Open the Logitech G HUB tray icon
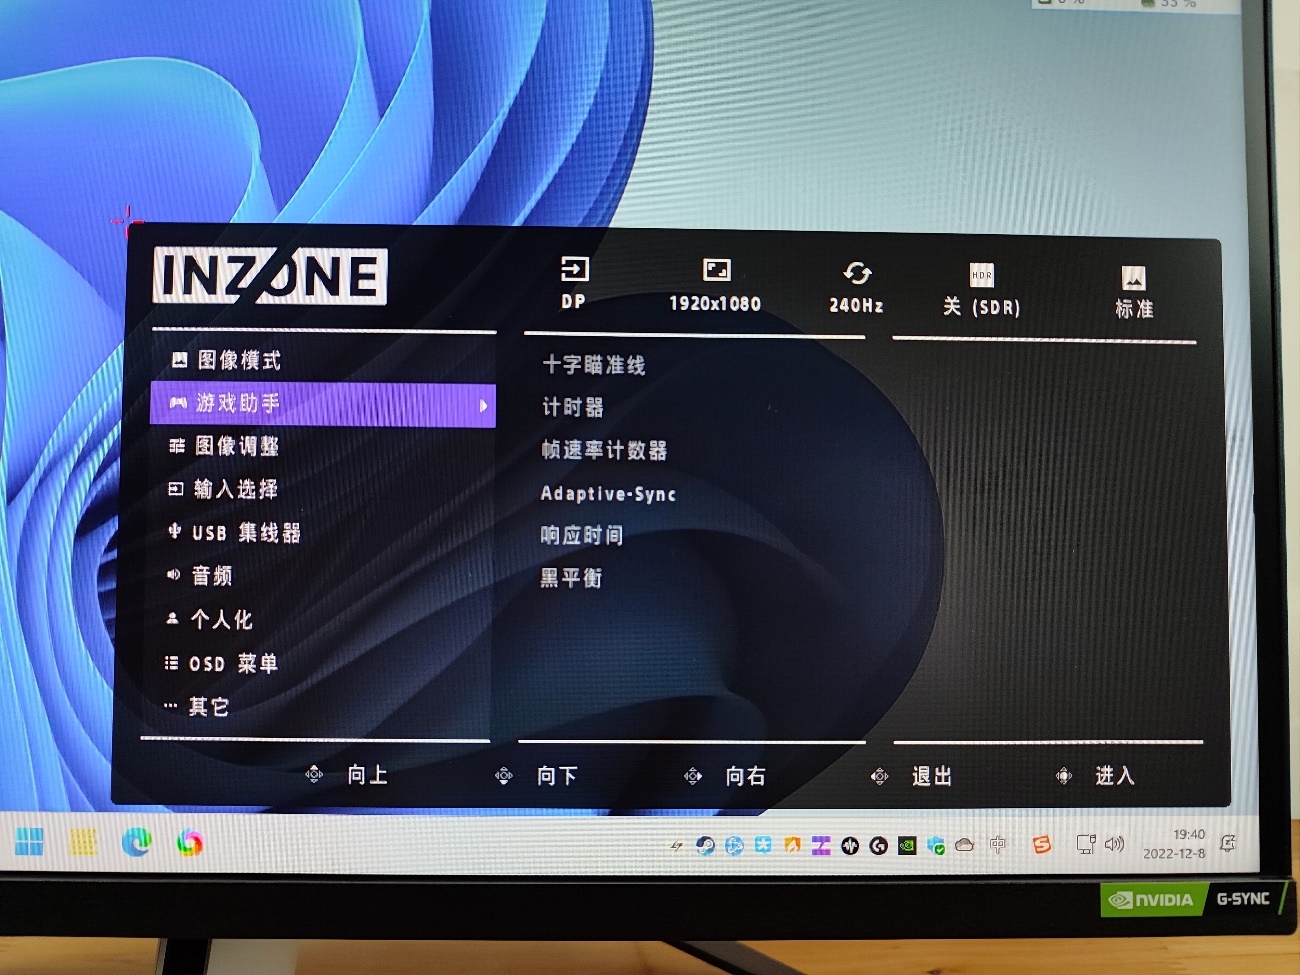 coord(878,846)
